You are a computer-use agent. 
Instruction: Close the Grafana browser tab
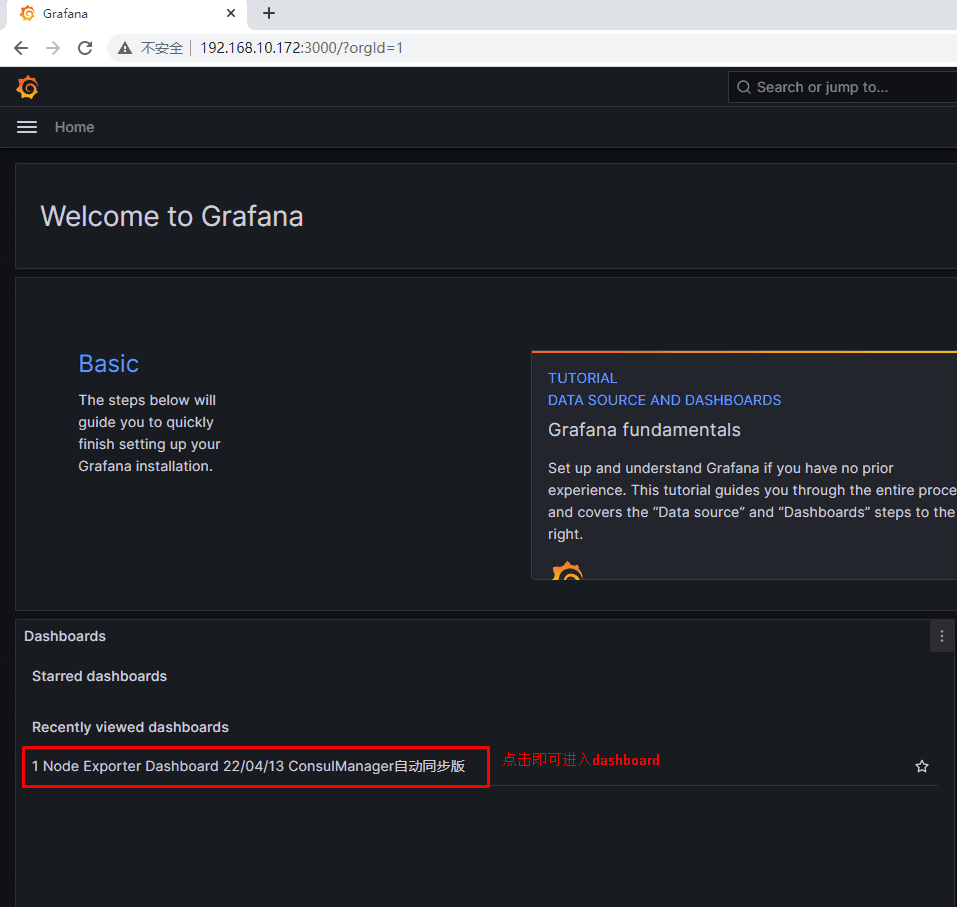click(x=231, y=13)
